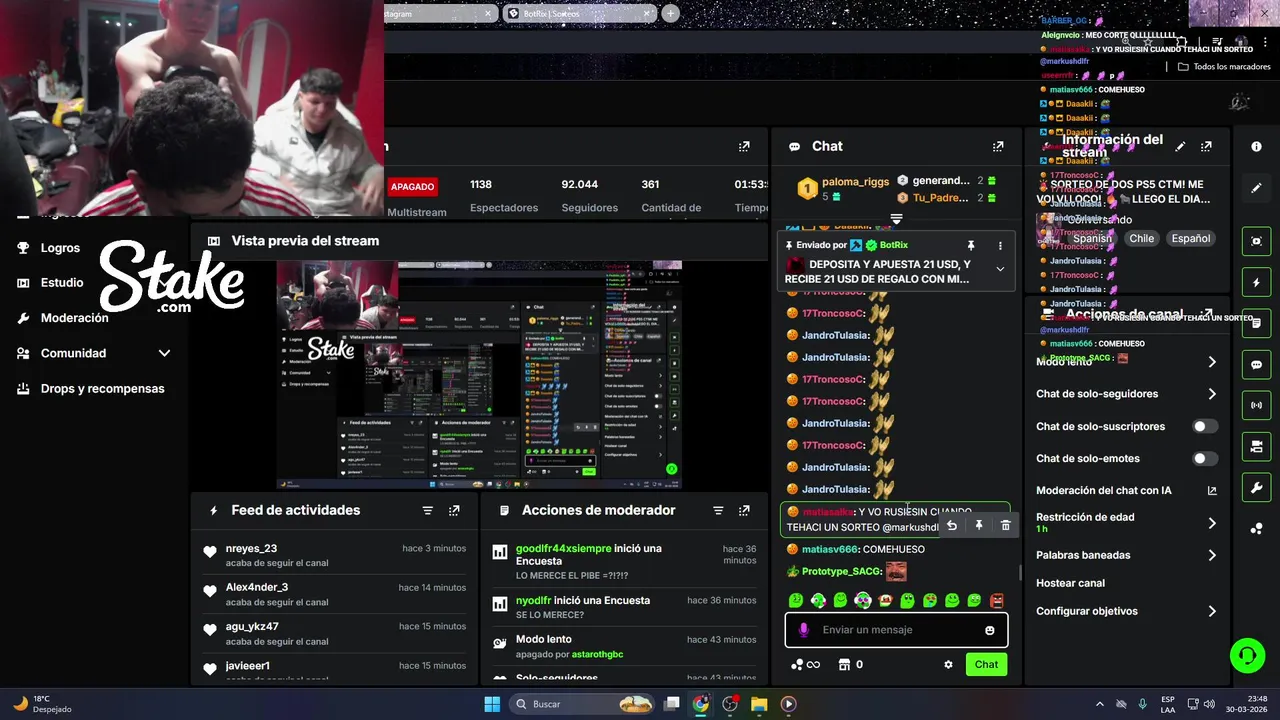Open a new browser tab
The height and width of the screenshot is (720, 1280).
click(x=670, y=13)
